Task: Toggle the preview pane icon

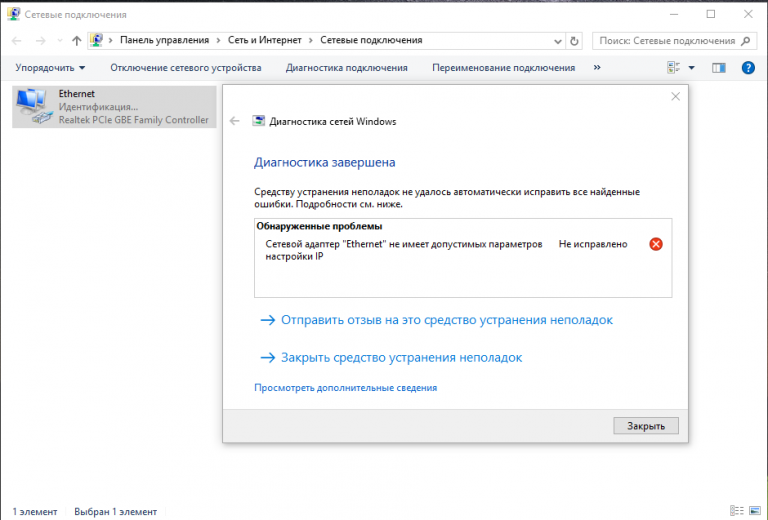Action: pos(719,68)
